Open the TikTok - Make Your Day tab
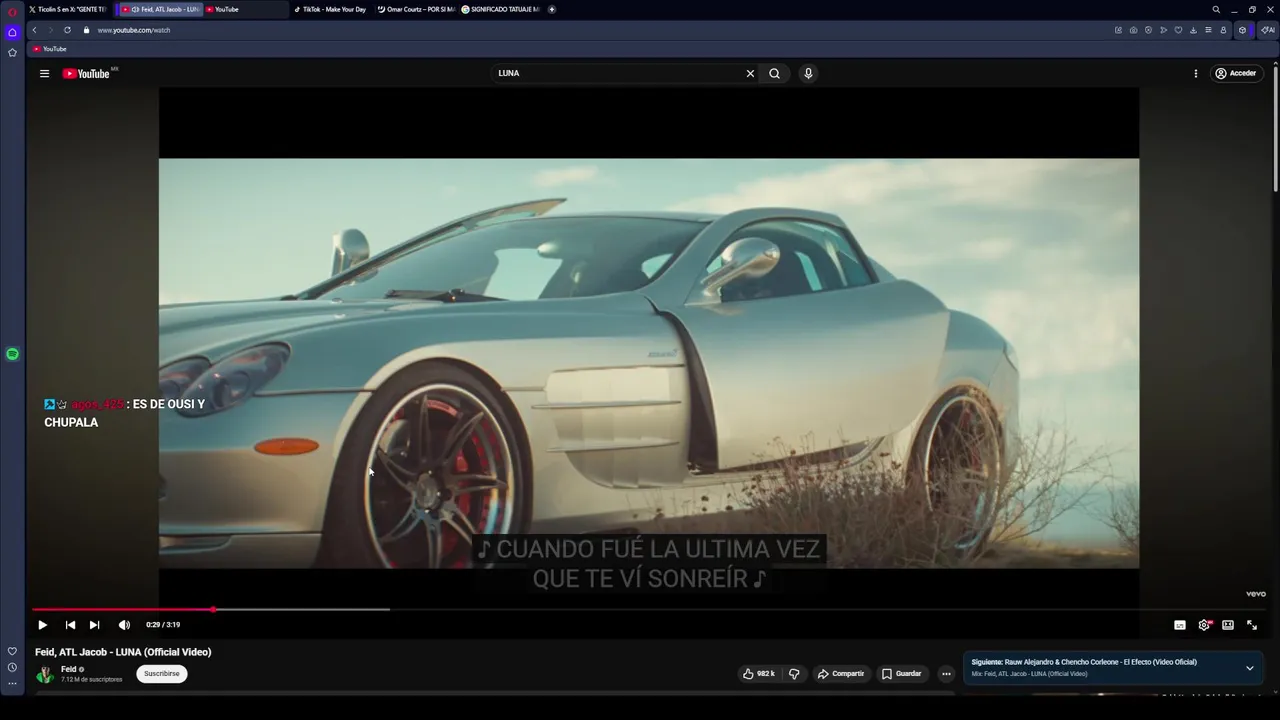The width and height of the screenshot is (1280, 720). 331,9
